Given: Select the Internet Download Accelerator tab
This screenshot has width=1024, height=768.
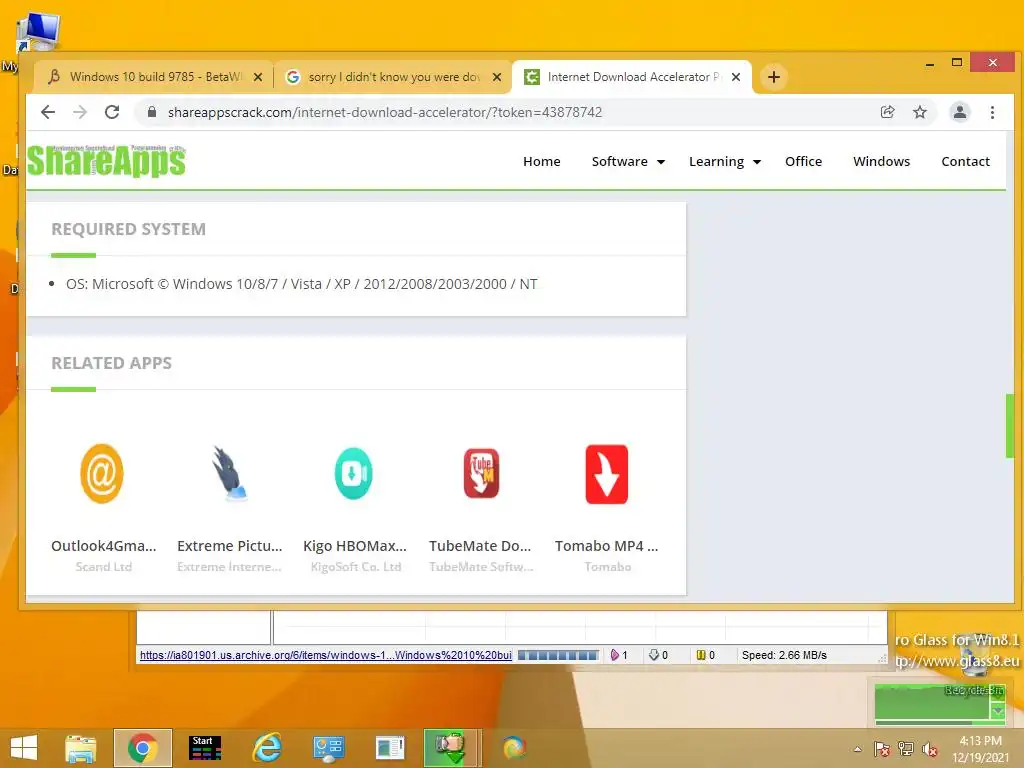Looking at the screenshot, I should [x=632, y=77].
